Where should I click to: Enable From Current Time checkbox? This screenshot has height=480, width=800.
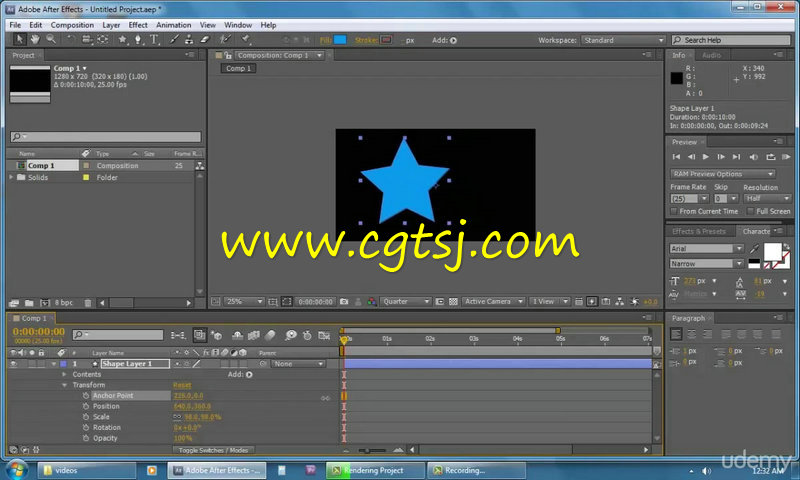(x=673, y=211)
